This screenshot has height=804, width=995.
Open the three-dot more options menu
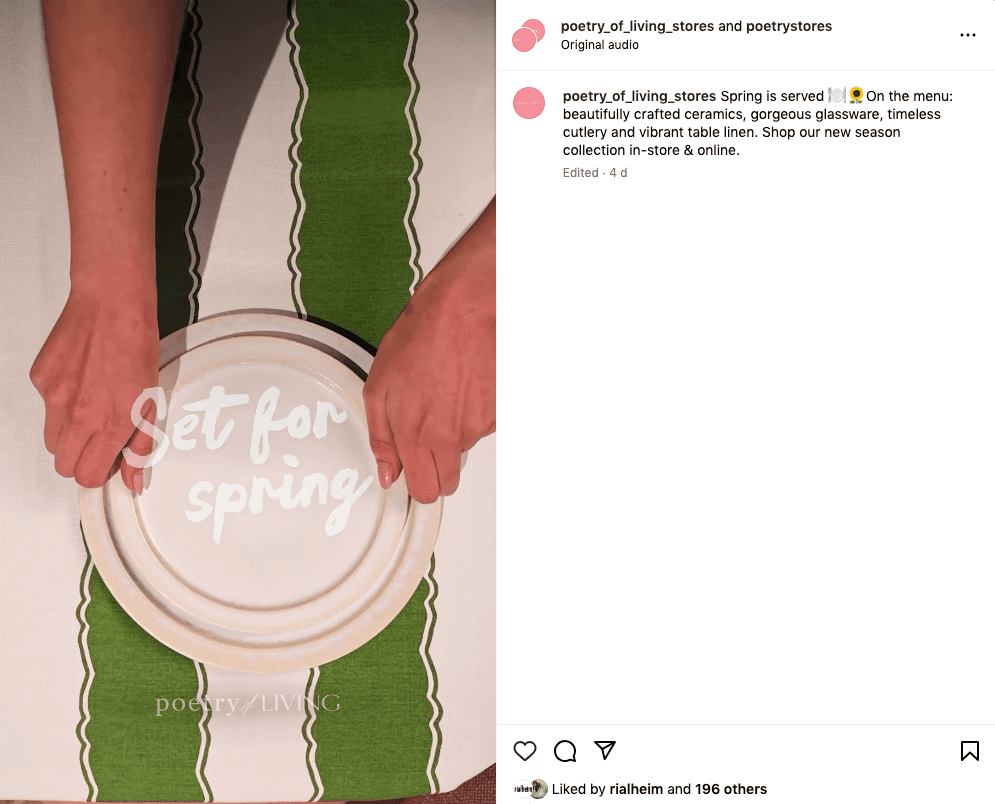pos(968,35)
